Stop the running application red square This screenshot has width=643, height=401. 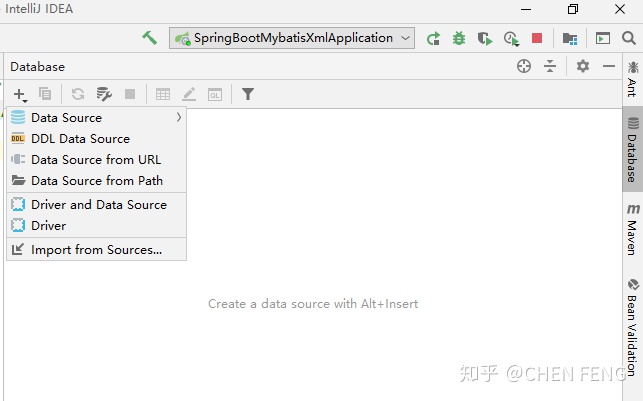(537, 38)
